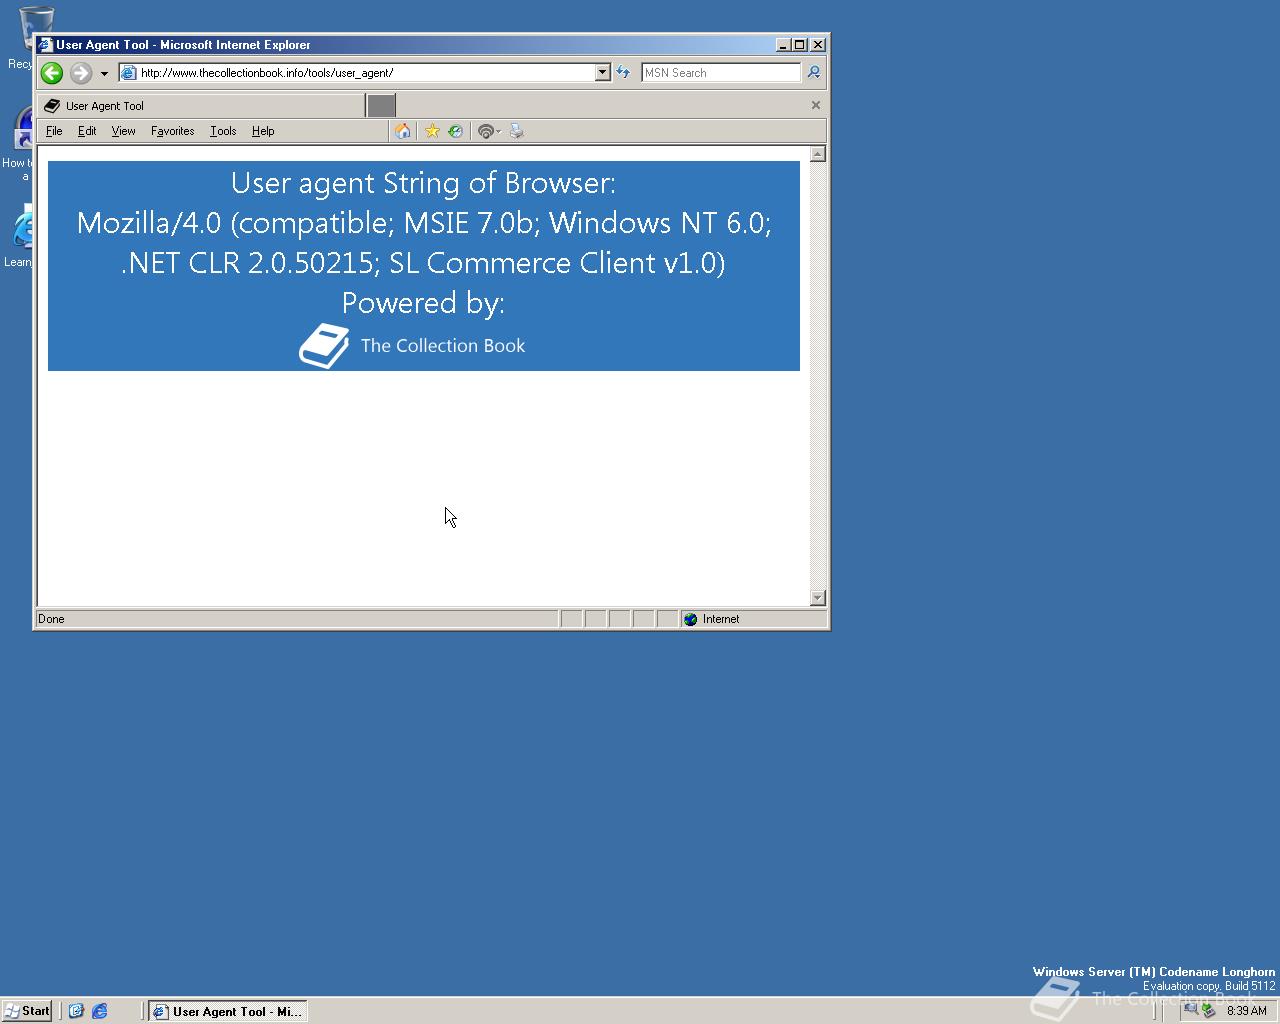Click into the MSN Search box

[x=720, y=73]
